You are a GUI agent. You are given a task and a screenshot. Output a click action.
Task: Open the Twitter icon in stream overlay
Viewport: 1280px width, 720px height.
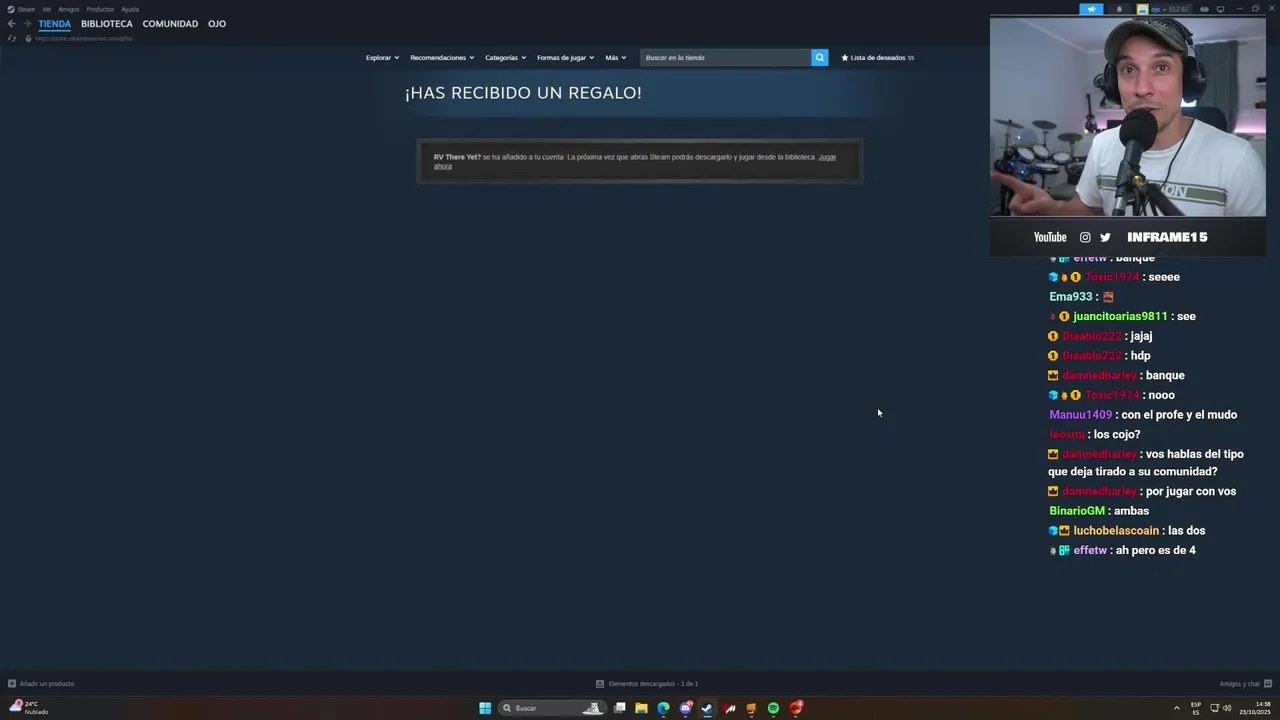[x=1105, y=237]
